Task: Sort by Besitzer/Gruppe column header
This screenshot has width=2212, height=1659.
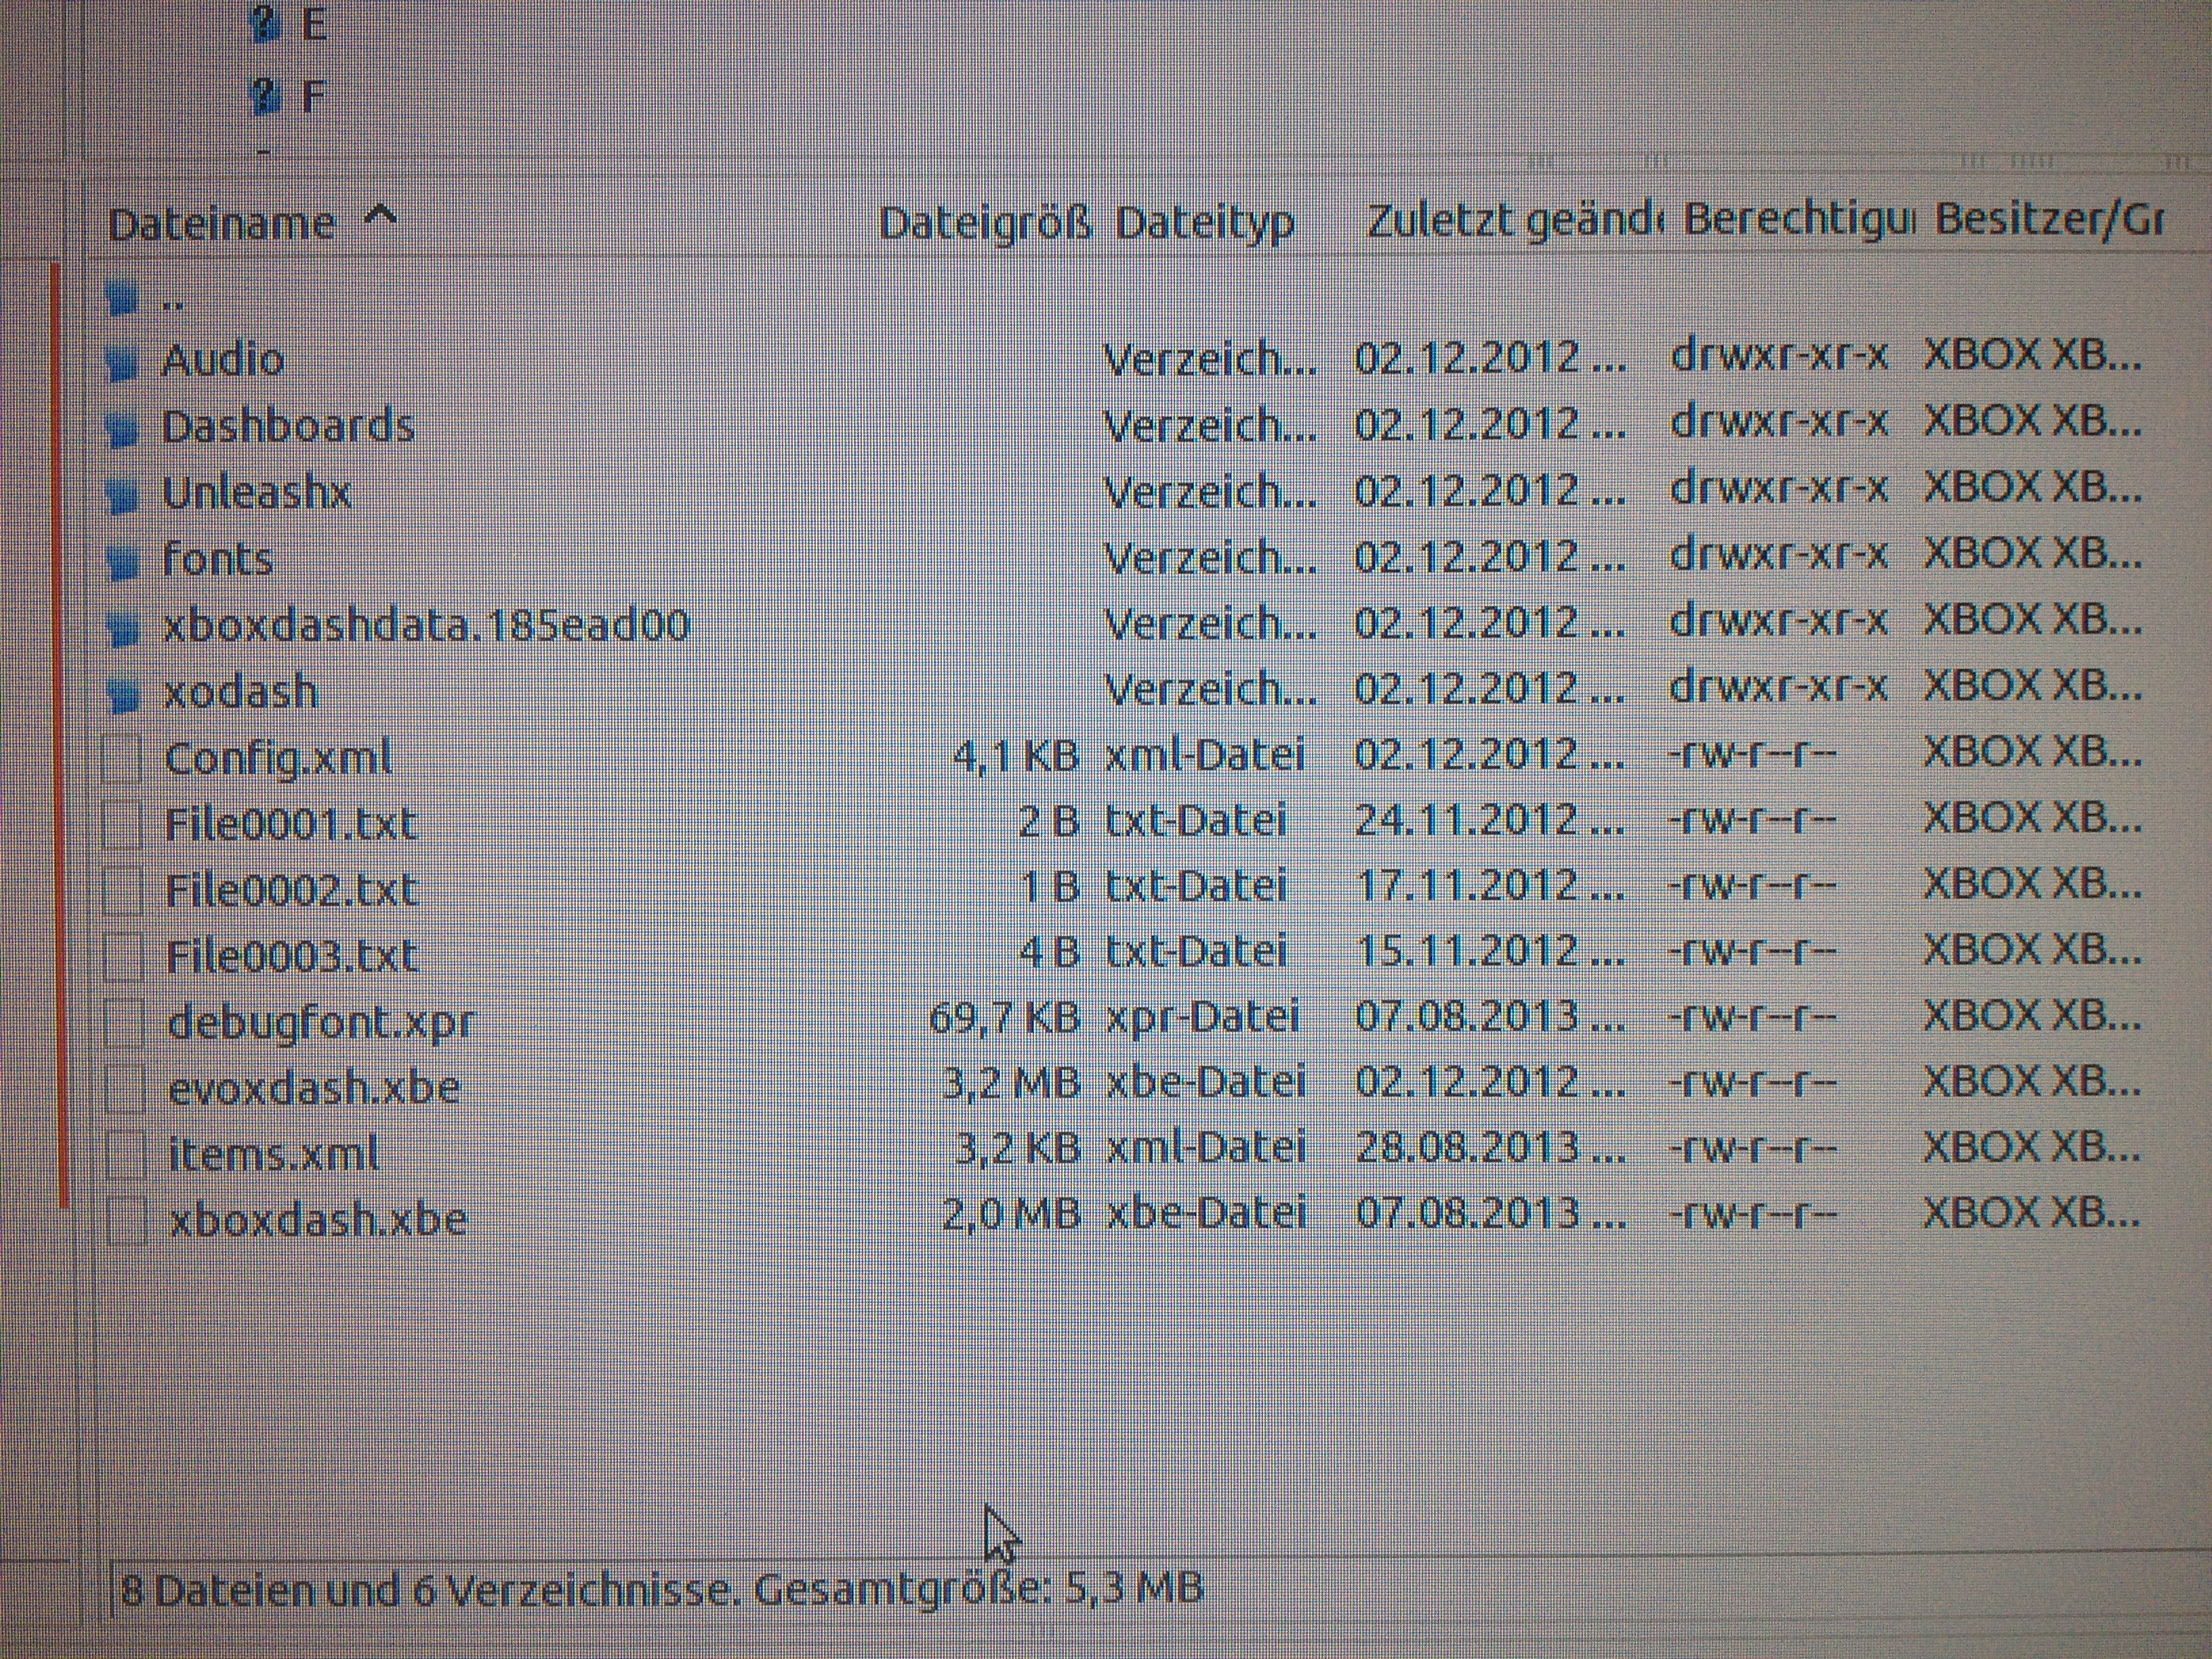Action: [x=2049, y=219]
